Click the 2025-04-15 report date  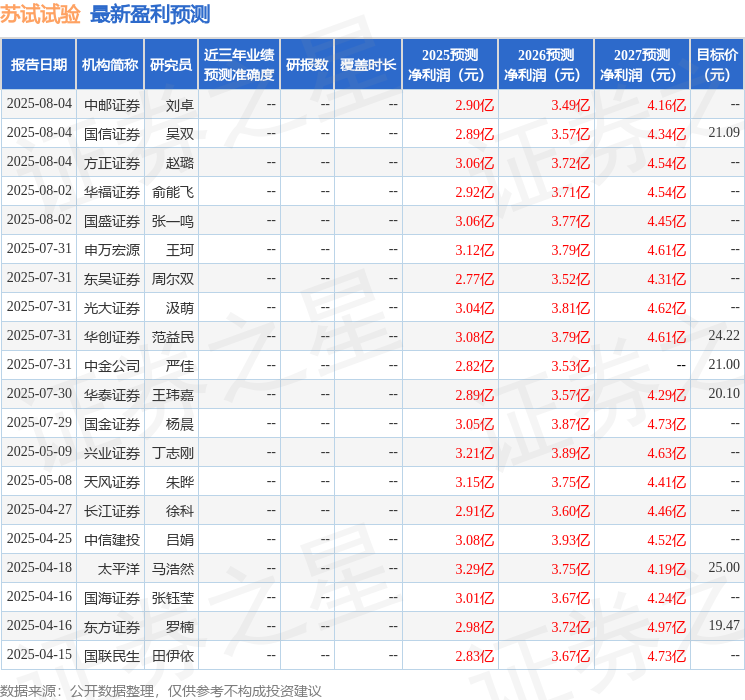pyautogui.click(x=39, y=654)
